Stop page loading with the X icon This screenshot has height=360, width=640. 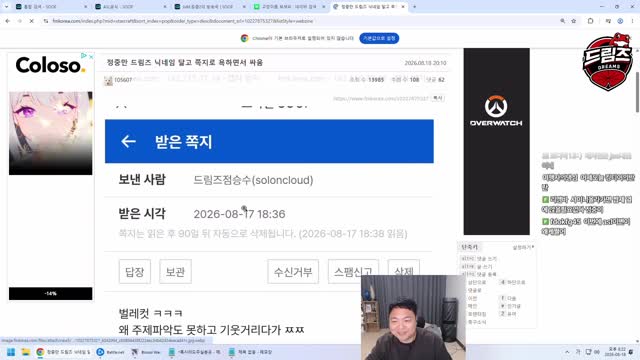pos(31,21)
